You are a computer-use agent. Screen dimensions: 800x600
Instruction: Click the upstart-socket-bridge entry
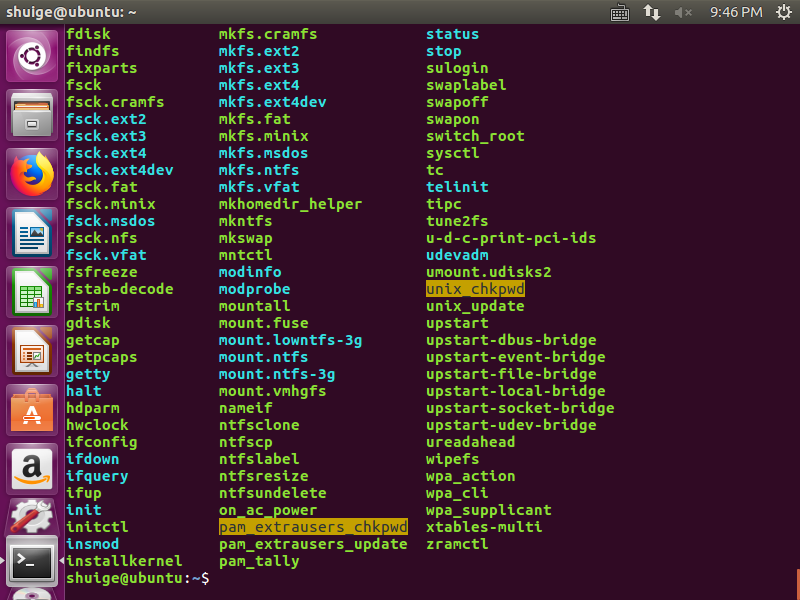tap(520, 408)
